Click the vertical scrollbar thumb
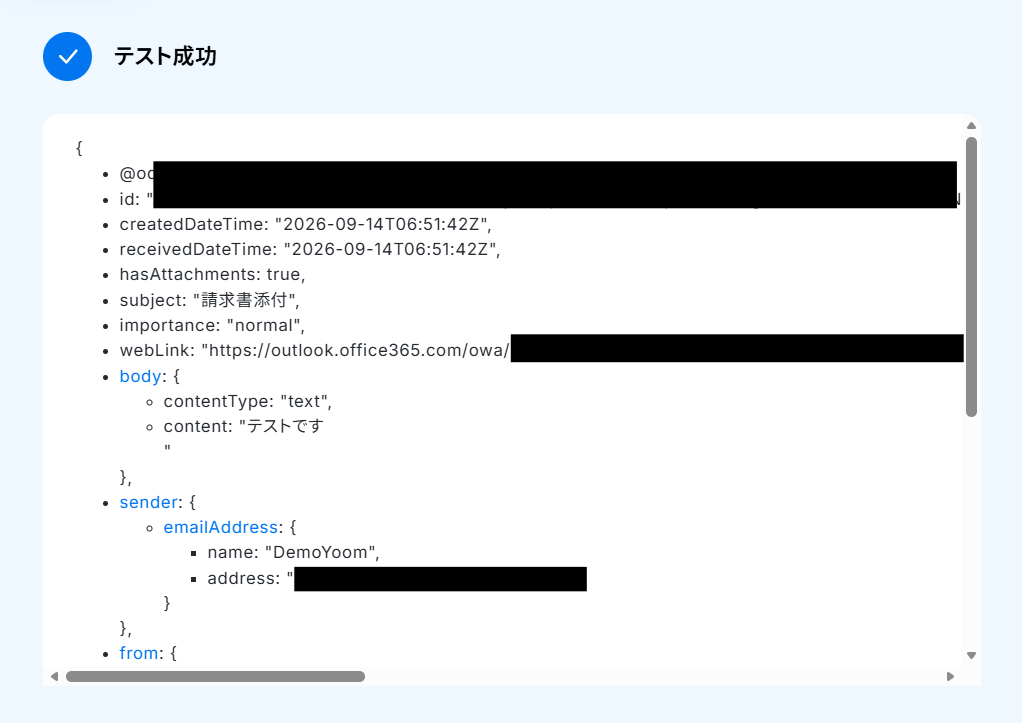The image size is (1022, 723). [971, 276]
